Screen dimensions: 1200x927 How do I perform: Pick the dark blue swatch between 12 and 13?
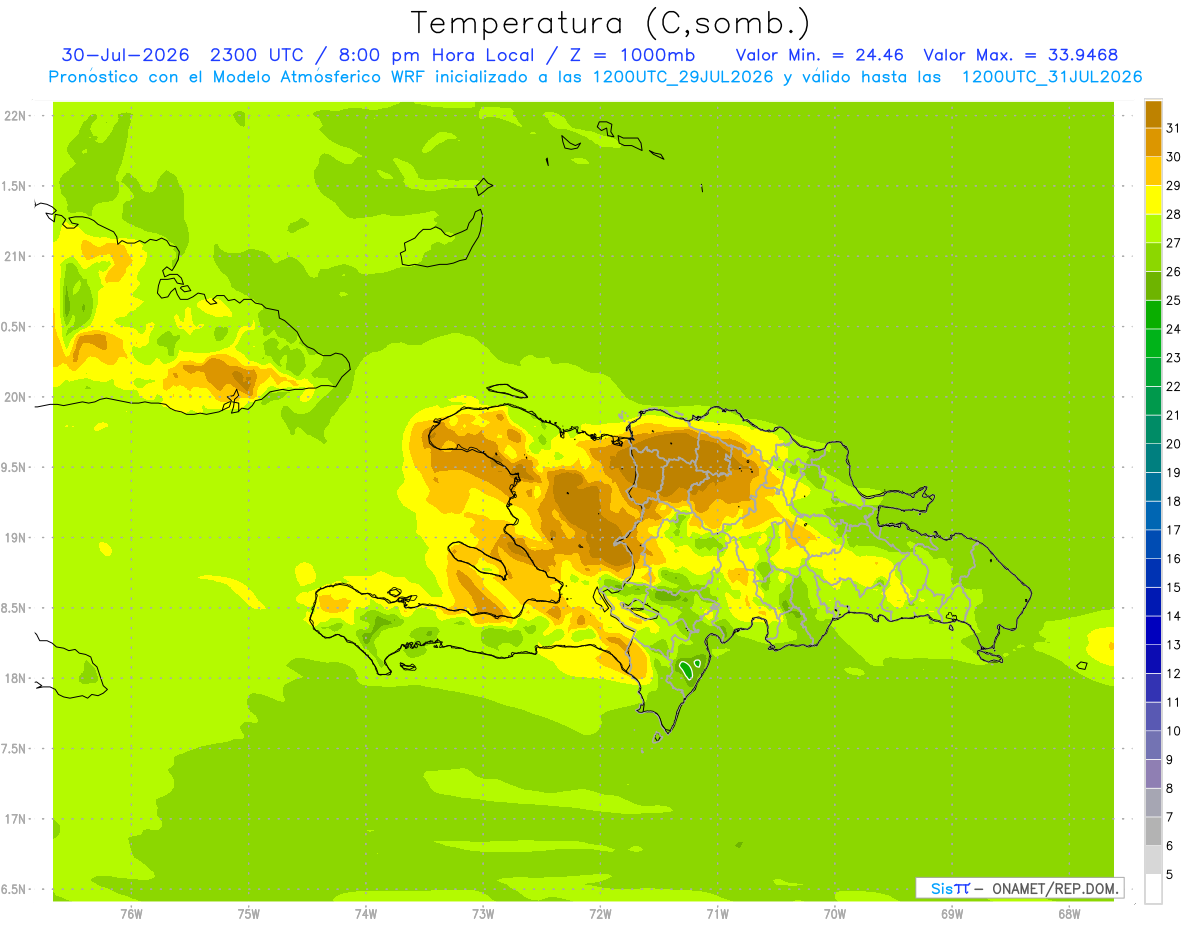1153,659
